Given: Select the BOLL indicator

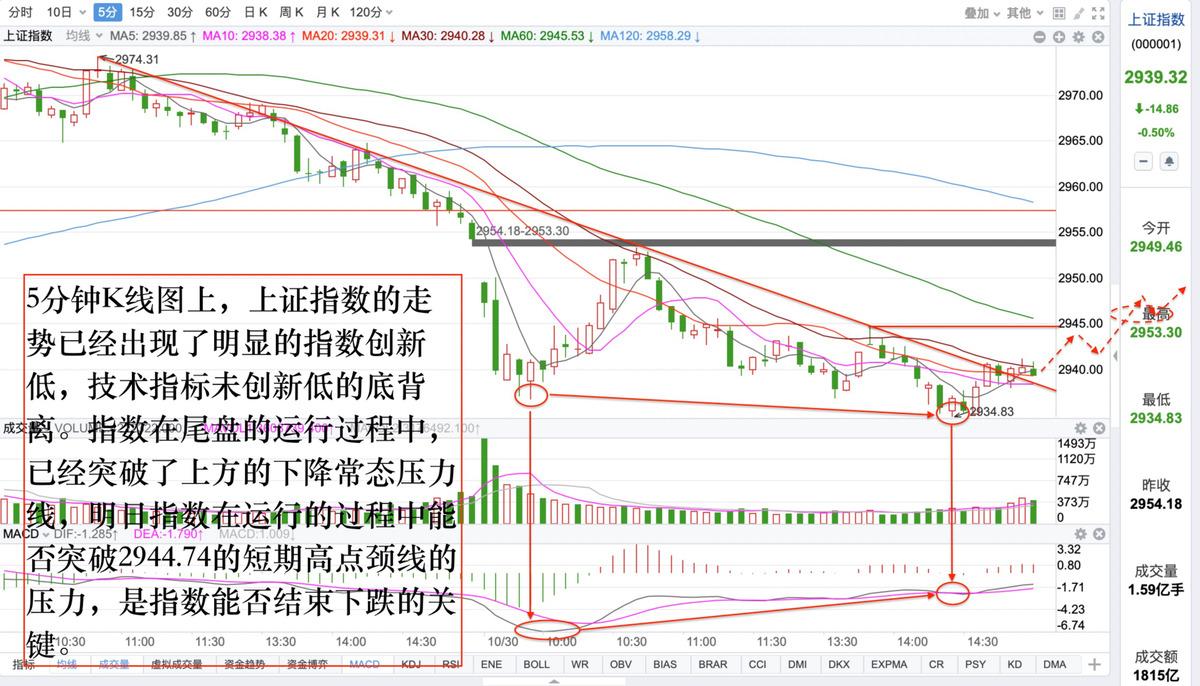Looking at the screenshot, I should (536, 664).
